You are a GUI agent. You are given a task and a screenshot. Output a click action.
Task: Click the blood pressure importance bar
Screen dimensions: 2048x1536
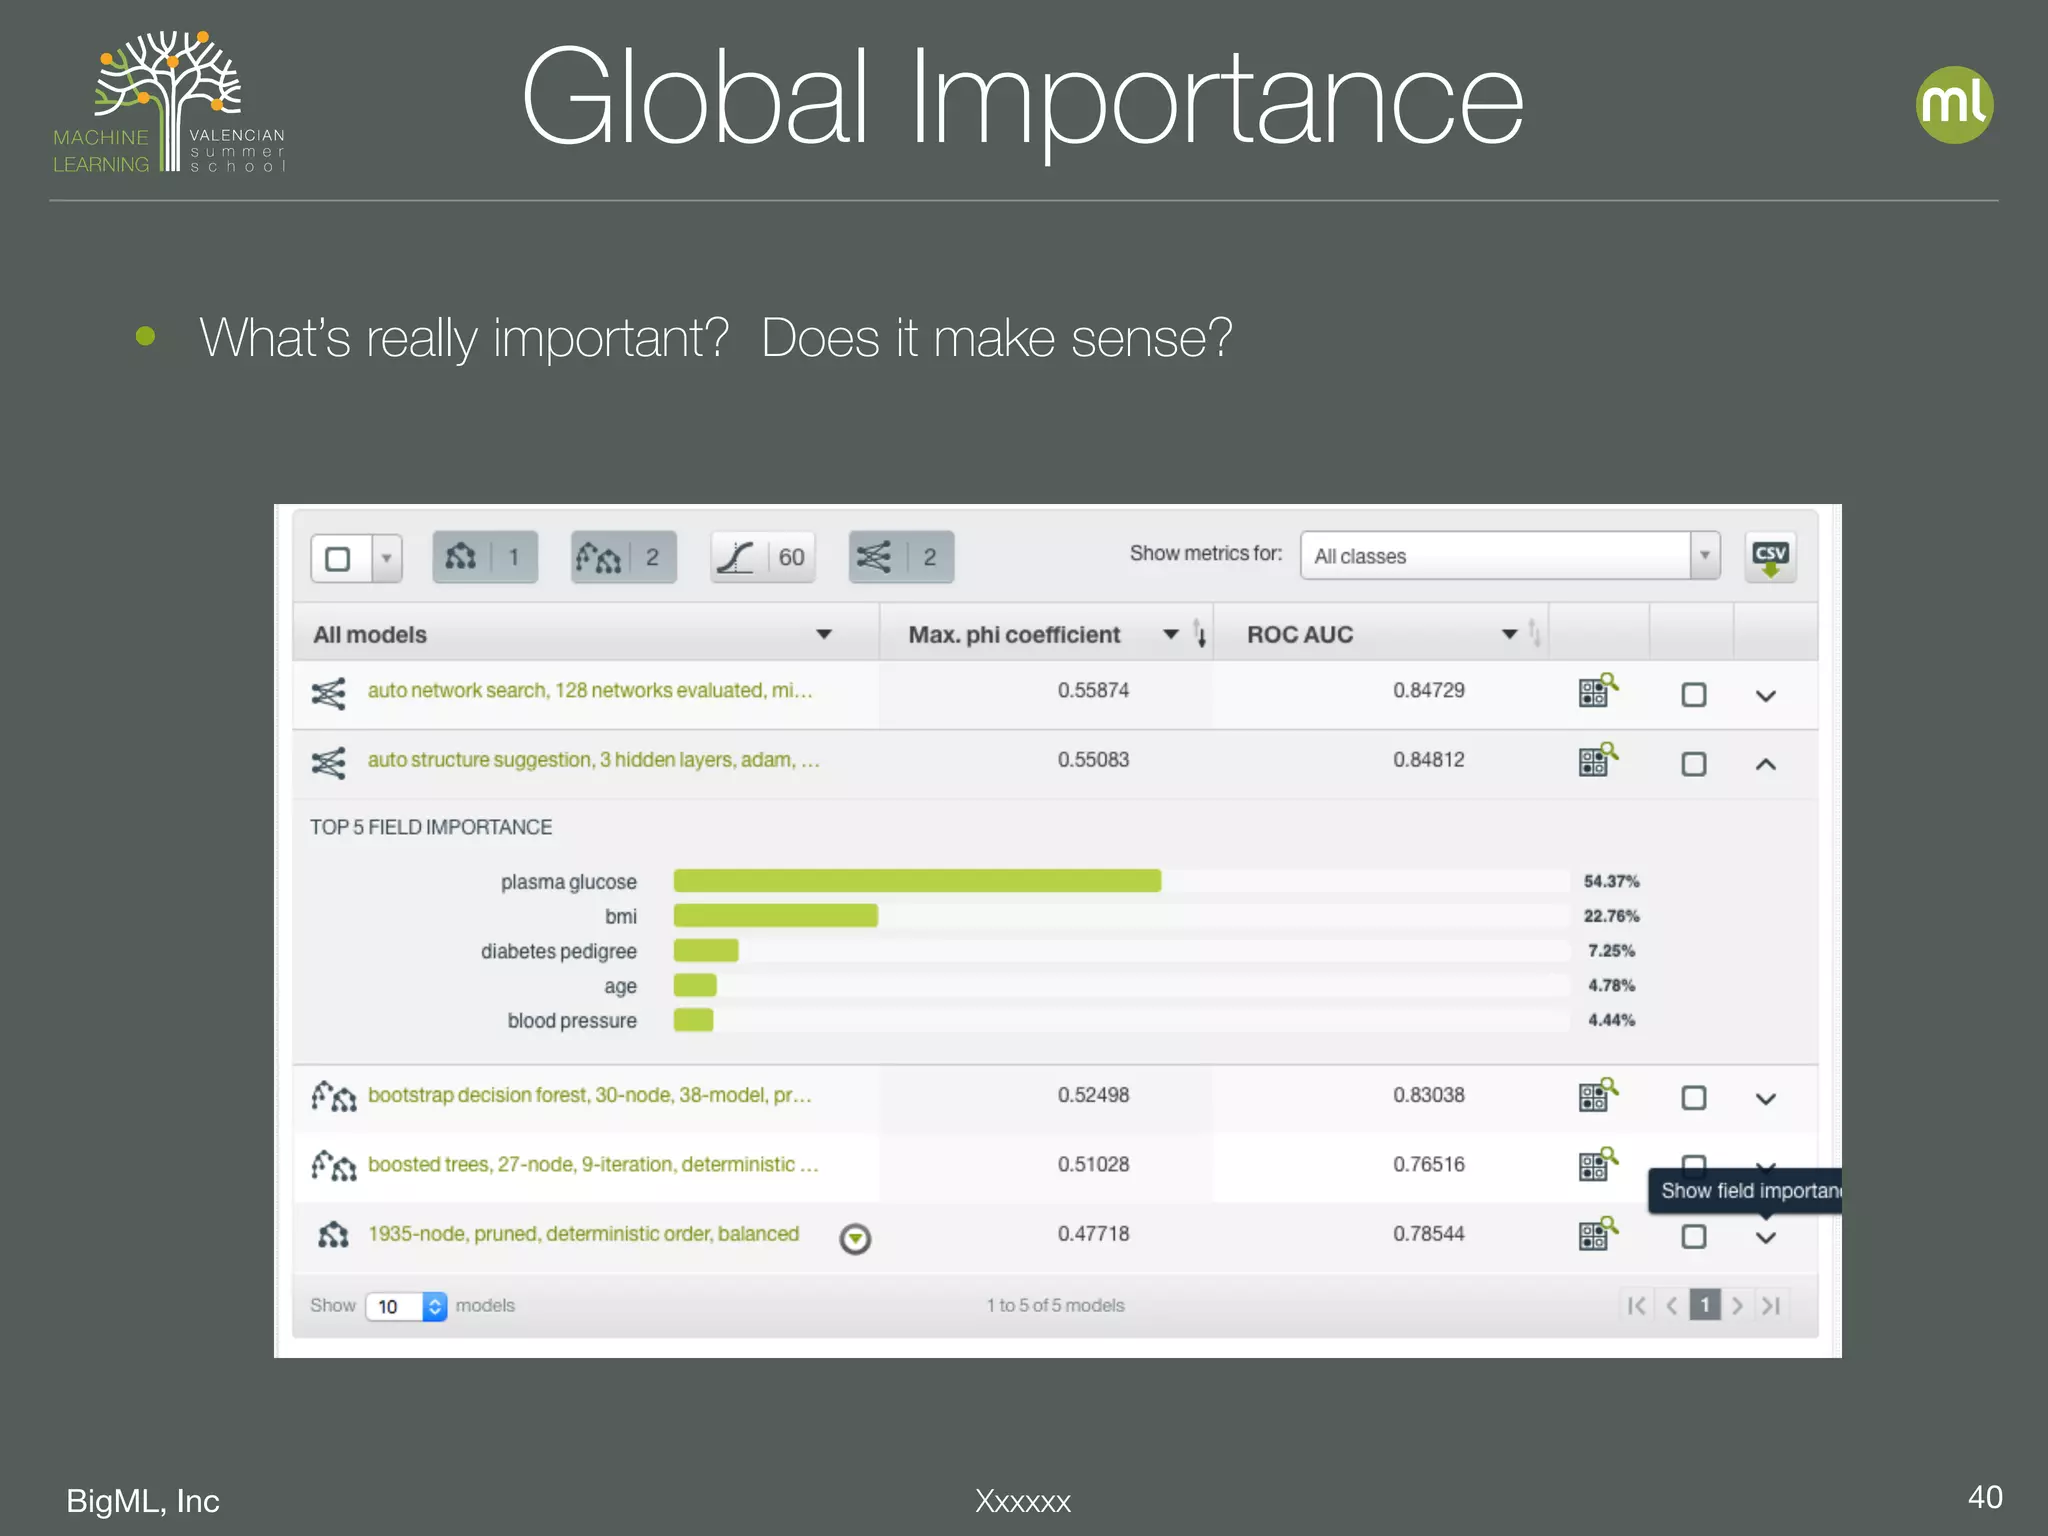693,1020
